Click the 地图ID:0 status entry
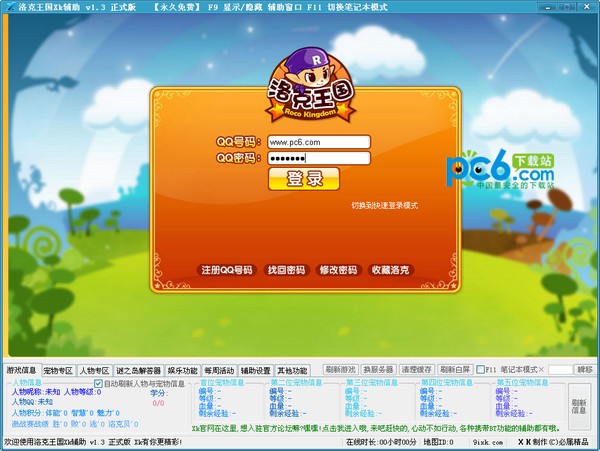 click(438, 442)
